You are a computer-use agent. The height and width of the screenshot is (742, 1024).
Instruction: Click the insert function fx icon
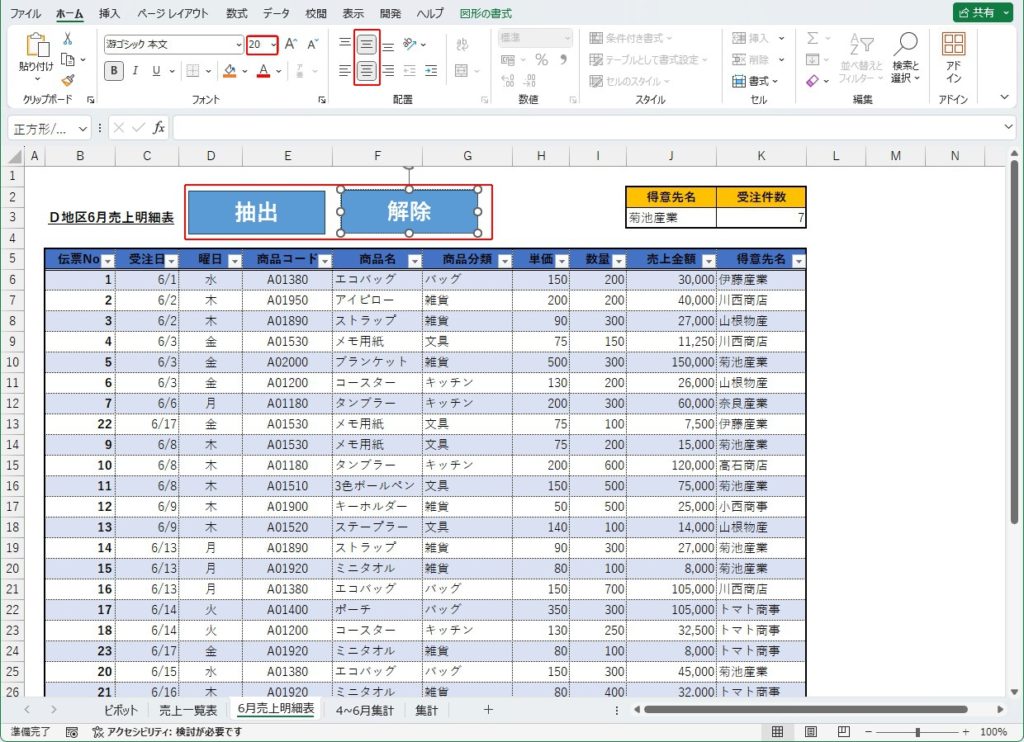[x=159, y=128]
